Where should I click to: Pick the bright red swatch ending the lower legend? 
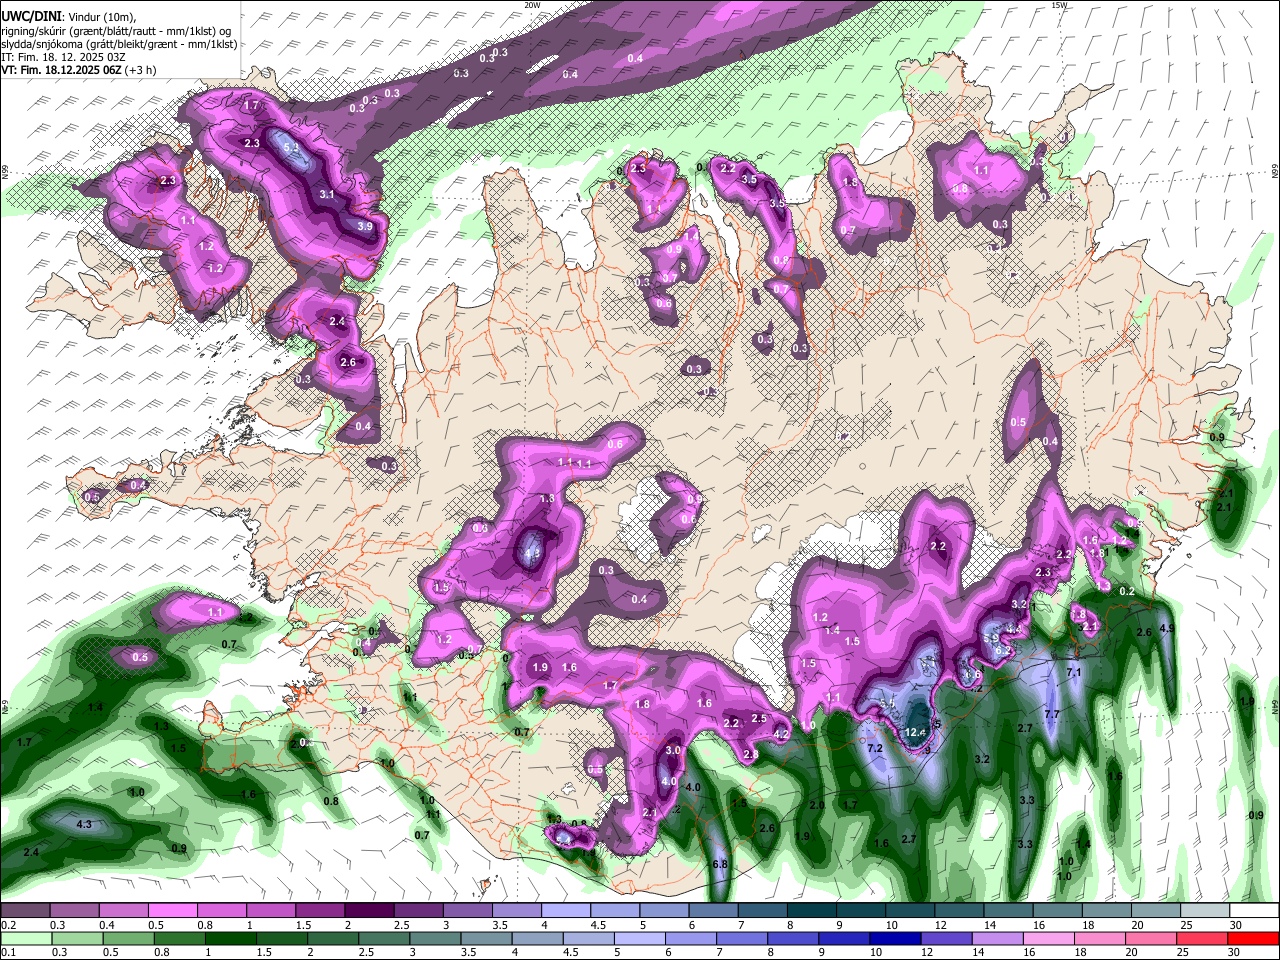click(x=1254, y=938)
